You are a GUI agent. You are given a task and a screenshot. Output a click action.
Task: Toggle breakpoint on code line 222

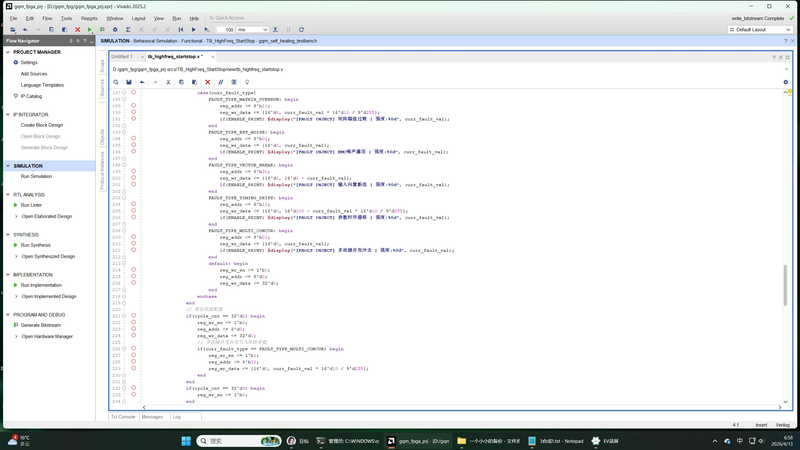coord(134,322)
